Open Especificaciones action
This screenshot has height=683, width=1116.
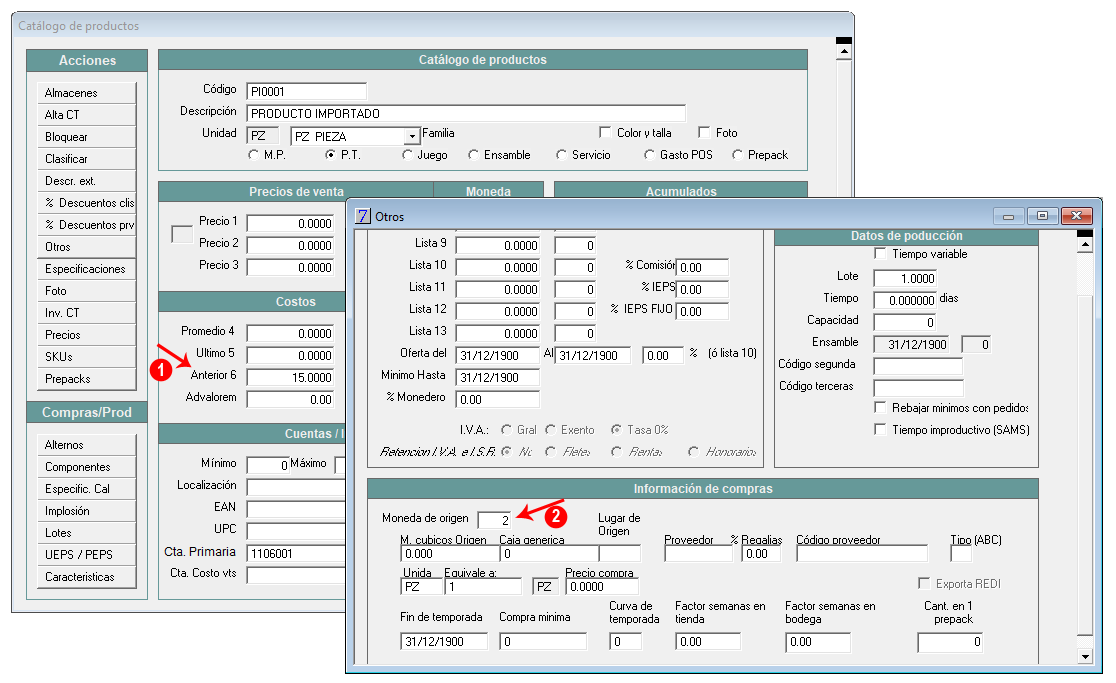[x=86, y=270]
